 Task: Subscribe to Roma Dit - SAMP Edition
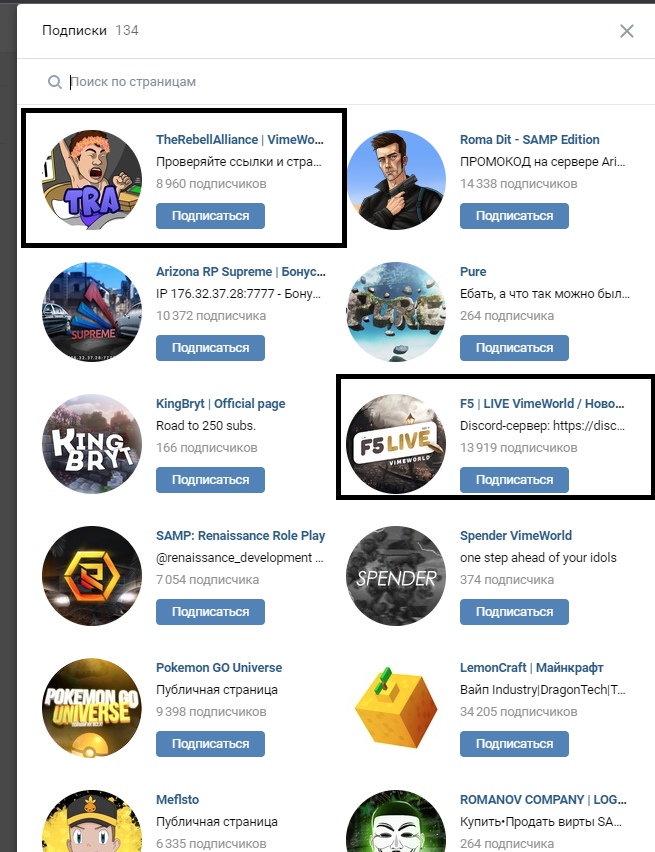click(514, 216)
